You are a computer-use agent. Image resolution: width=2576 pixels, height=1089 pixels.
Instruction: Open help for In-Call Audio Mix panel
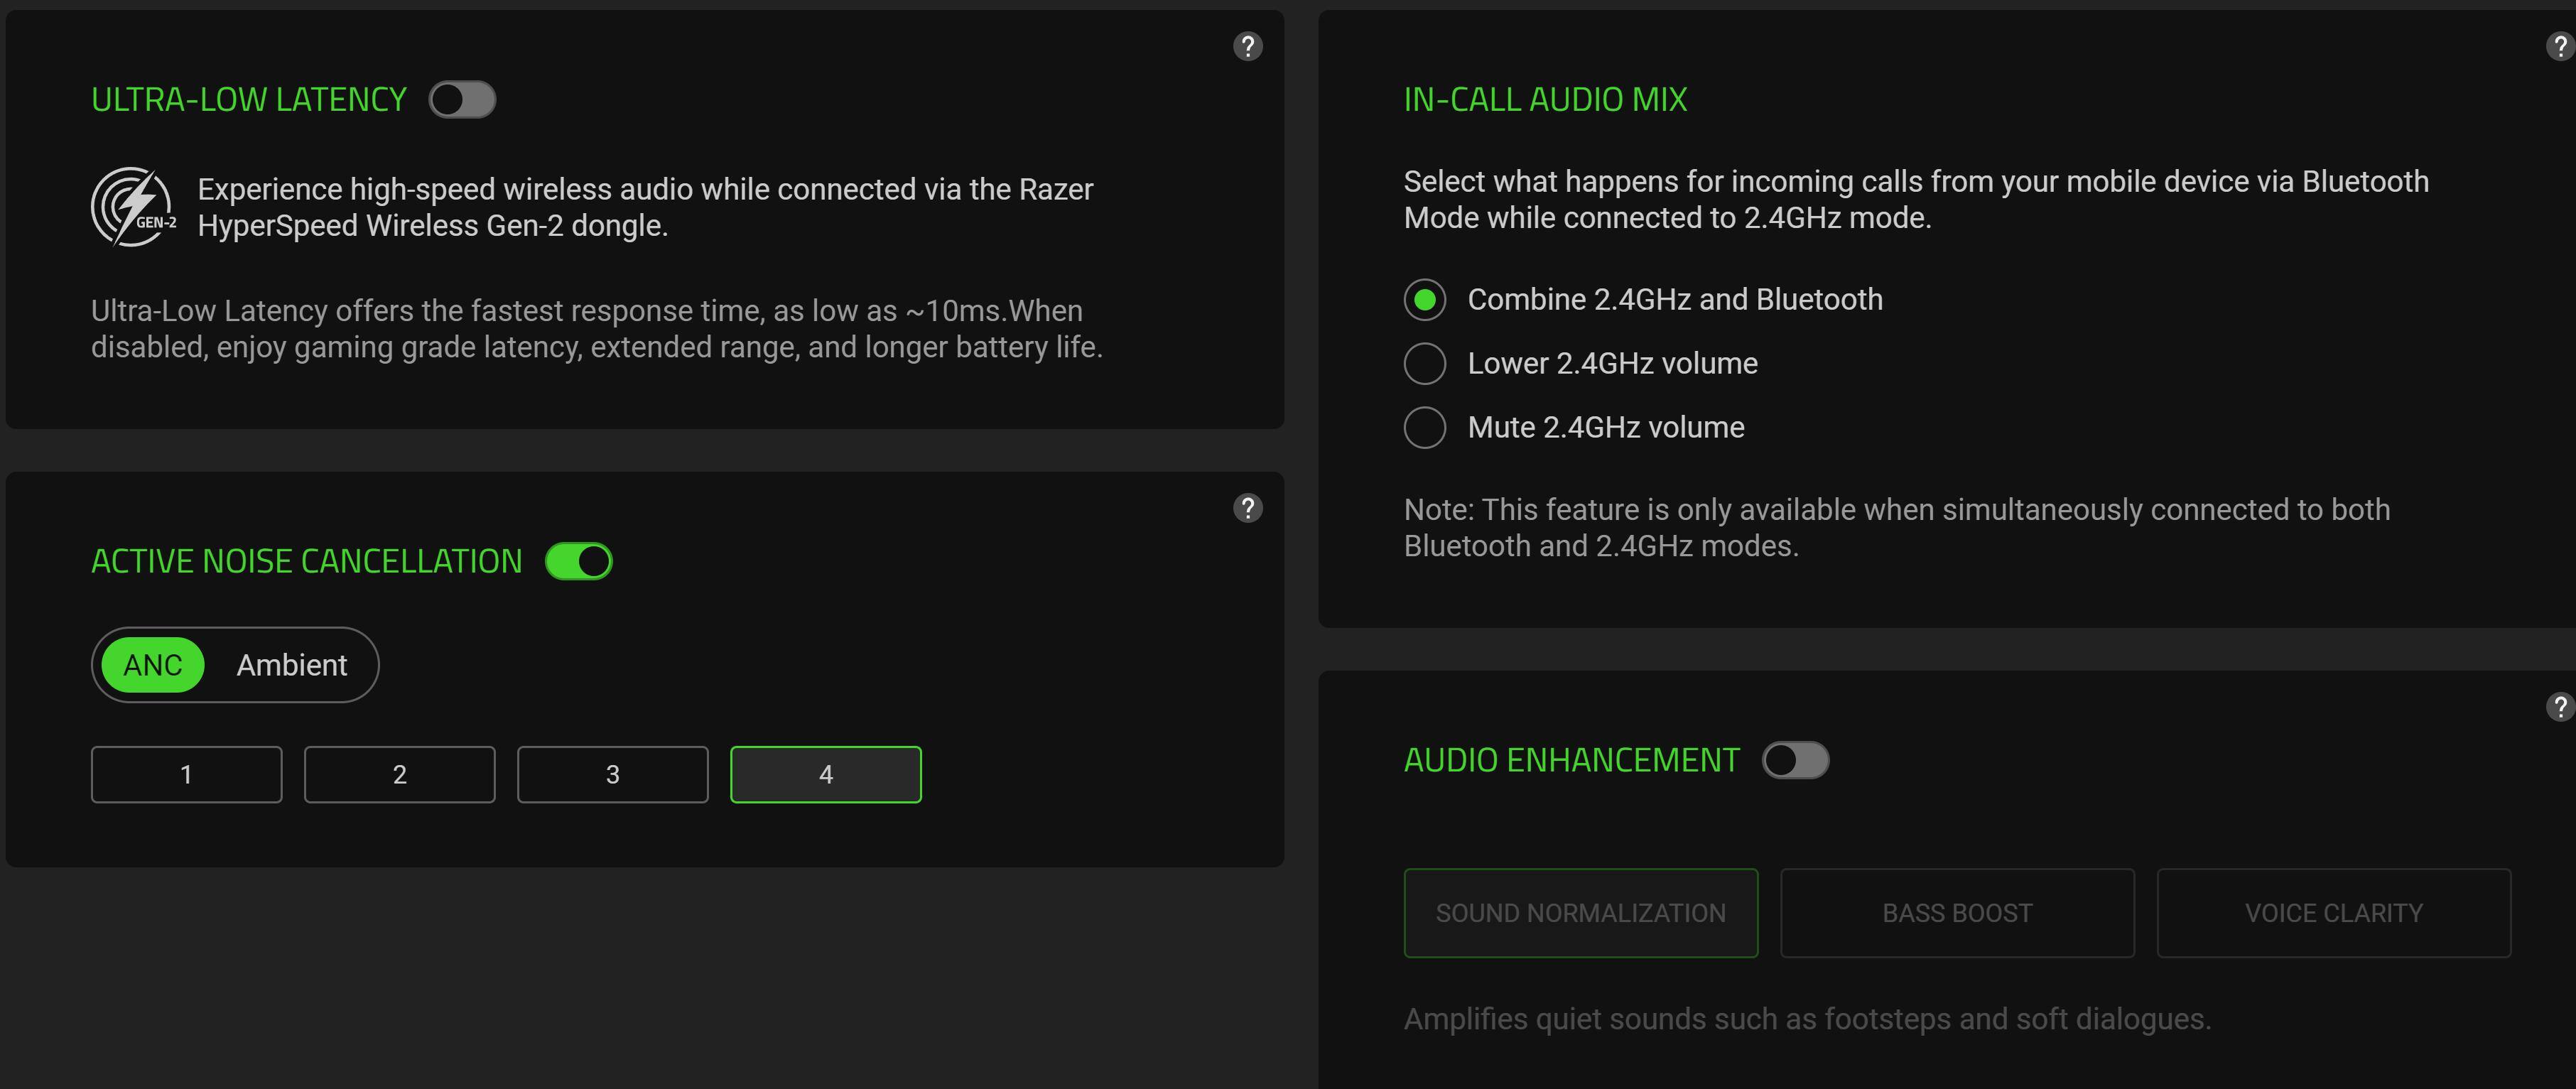pyautogui.click(x=2561, y=46)
